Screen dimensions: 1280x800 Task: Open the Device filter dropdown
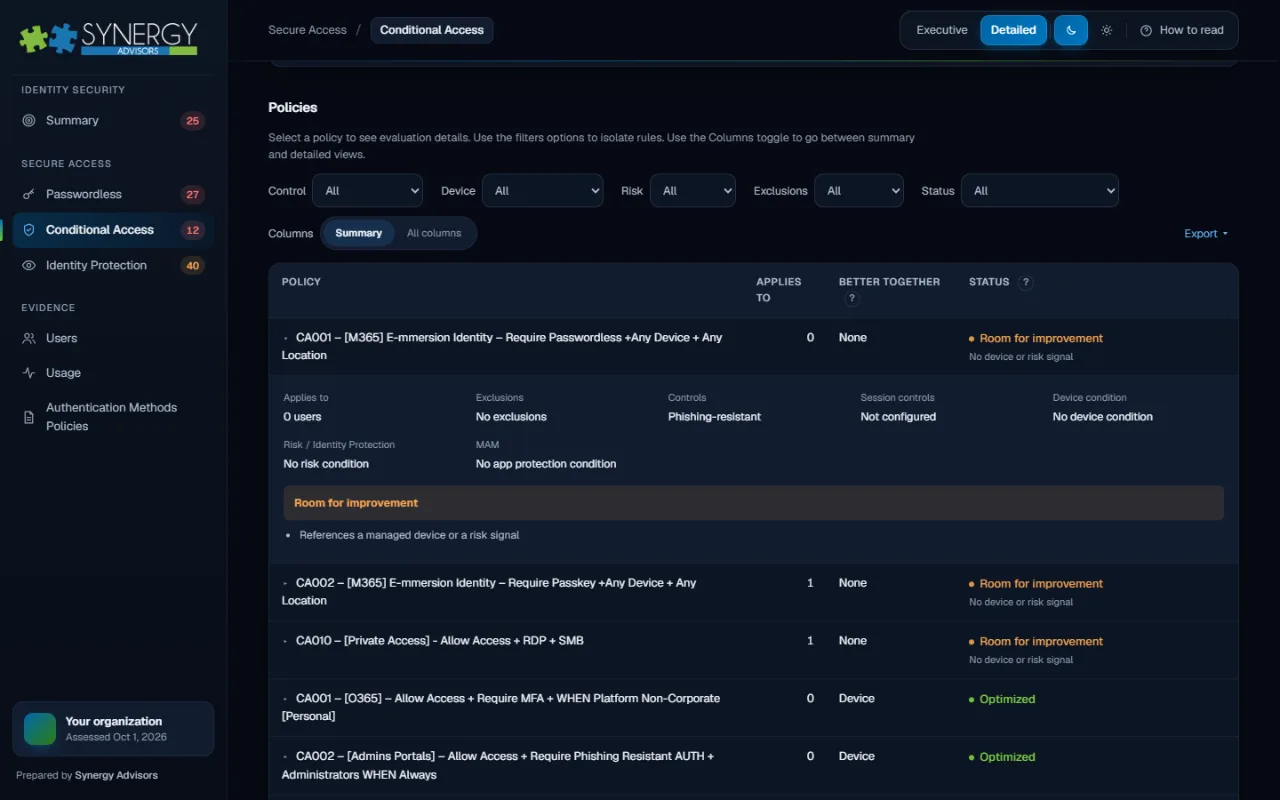(x=543, y=191)
